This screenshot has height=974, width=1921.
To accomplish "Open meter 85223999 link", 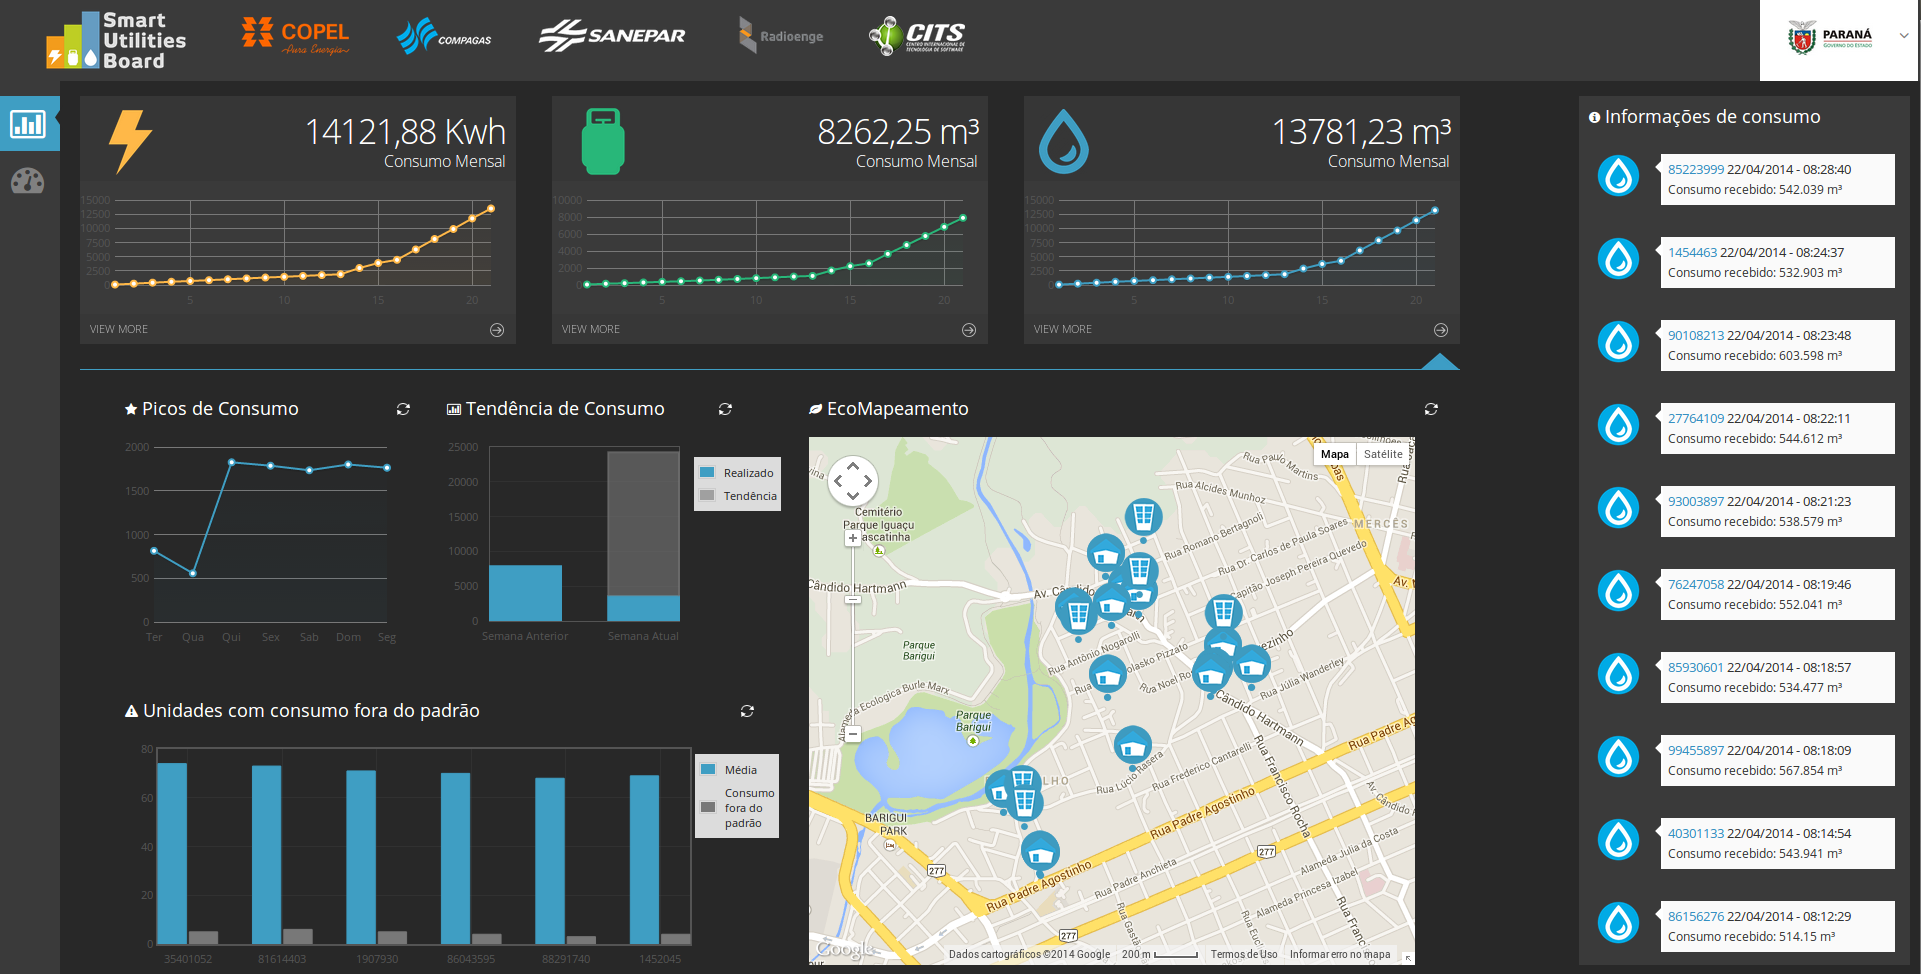I will click(1696, 170).
